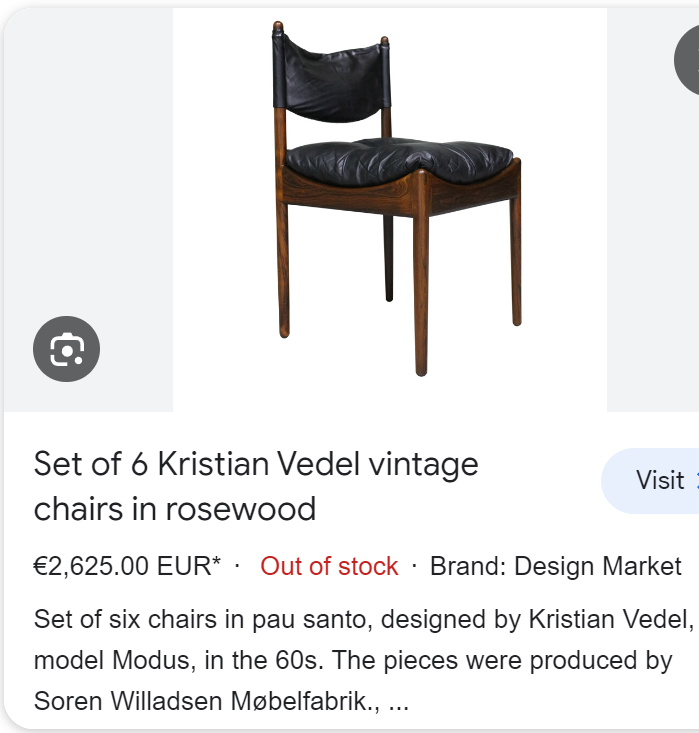This screenshot has width=699, height=733.
Task: Open Google Lens search on the image
Action: pos(66,349)
